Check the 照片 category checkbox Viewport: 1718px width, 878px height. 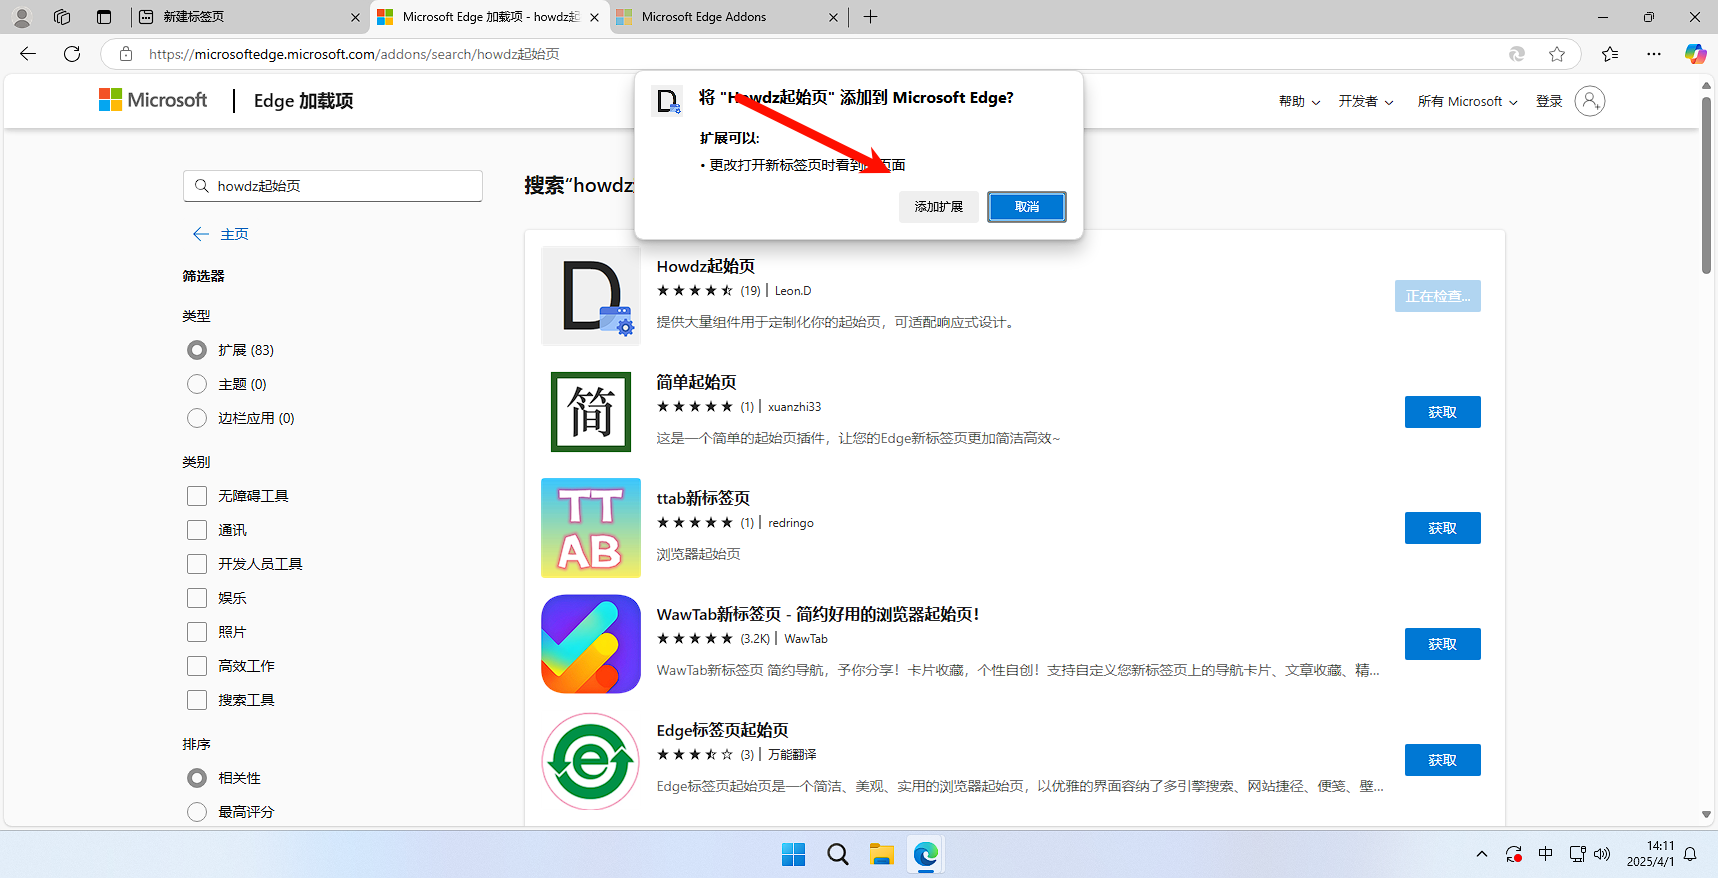point(197,632)
